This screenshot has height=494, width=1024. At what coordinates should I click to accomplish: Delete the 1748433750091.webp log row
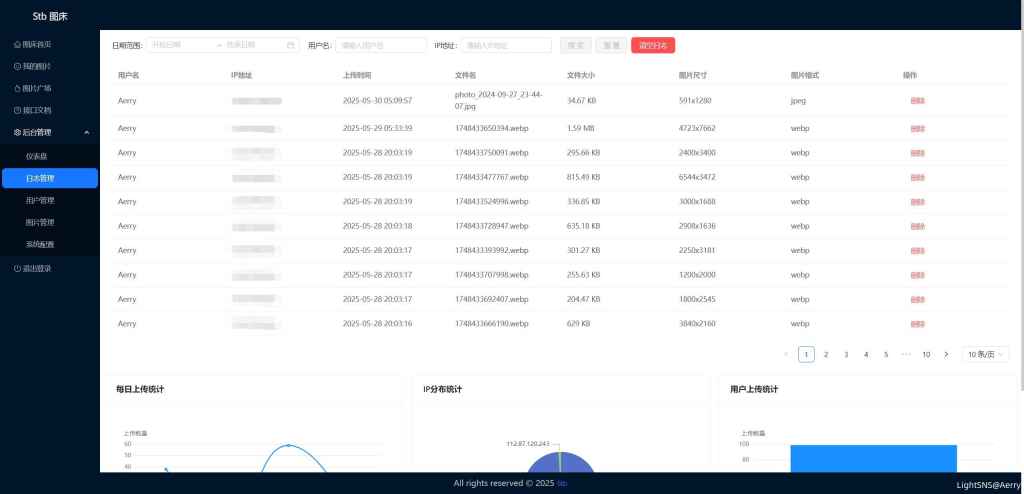coord(918,153)
